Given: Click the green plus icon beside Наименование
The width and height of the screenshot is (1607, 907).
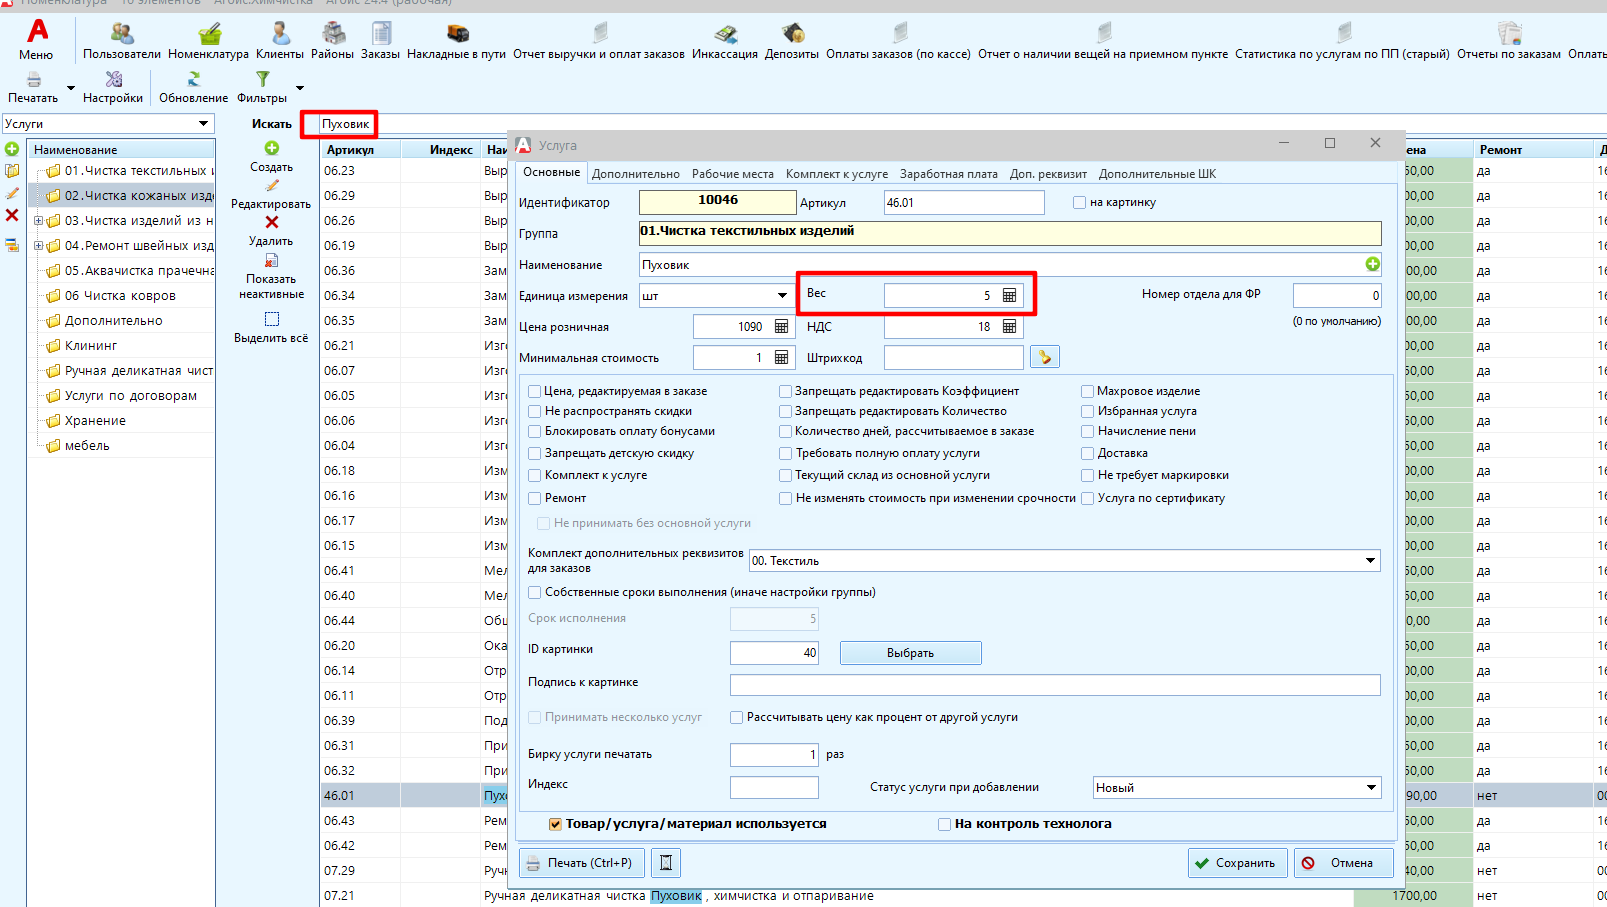Looking at the screenshot, I should tap(1372, 264).
